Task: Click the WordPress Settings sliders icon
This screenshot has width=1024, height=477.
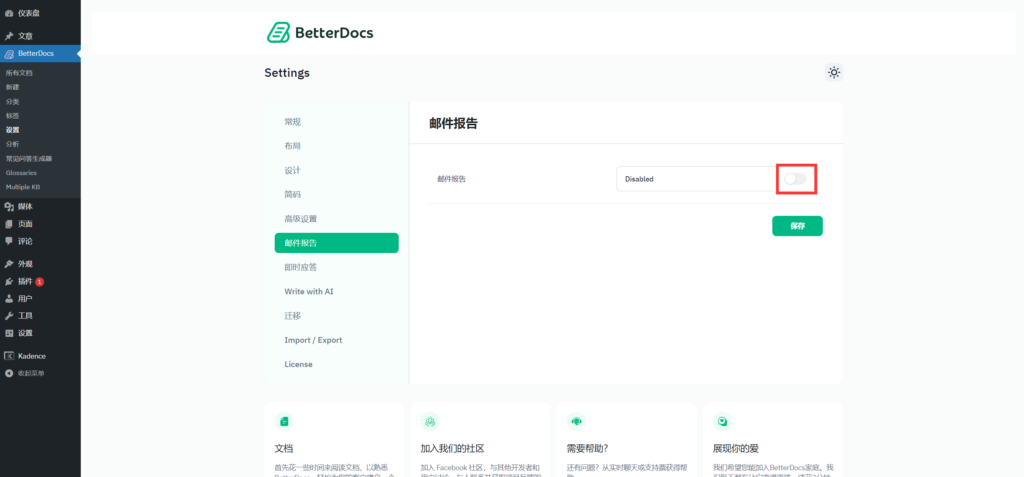Action: (x=9, y=333)
